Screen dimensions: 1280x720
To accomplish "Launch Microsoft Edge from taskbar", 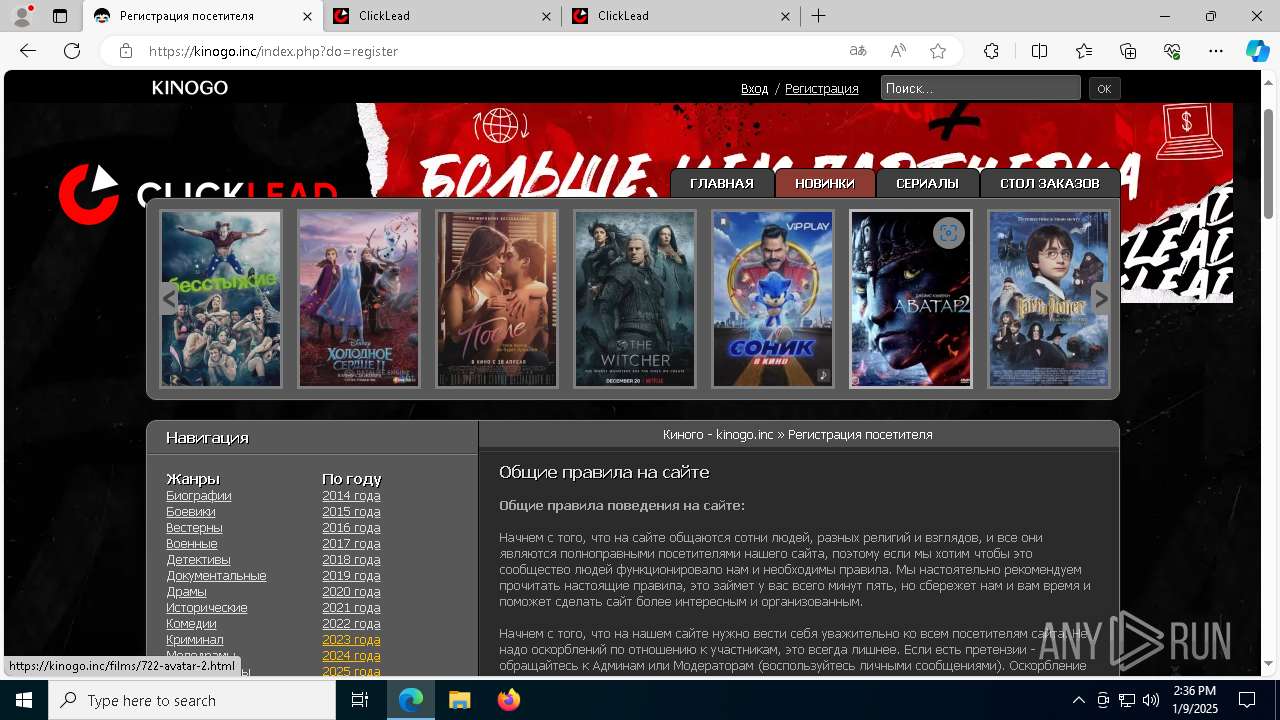I will pyautogui.click(x=411, y=700).
